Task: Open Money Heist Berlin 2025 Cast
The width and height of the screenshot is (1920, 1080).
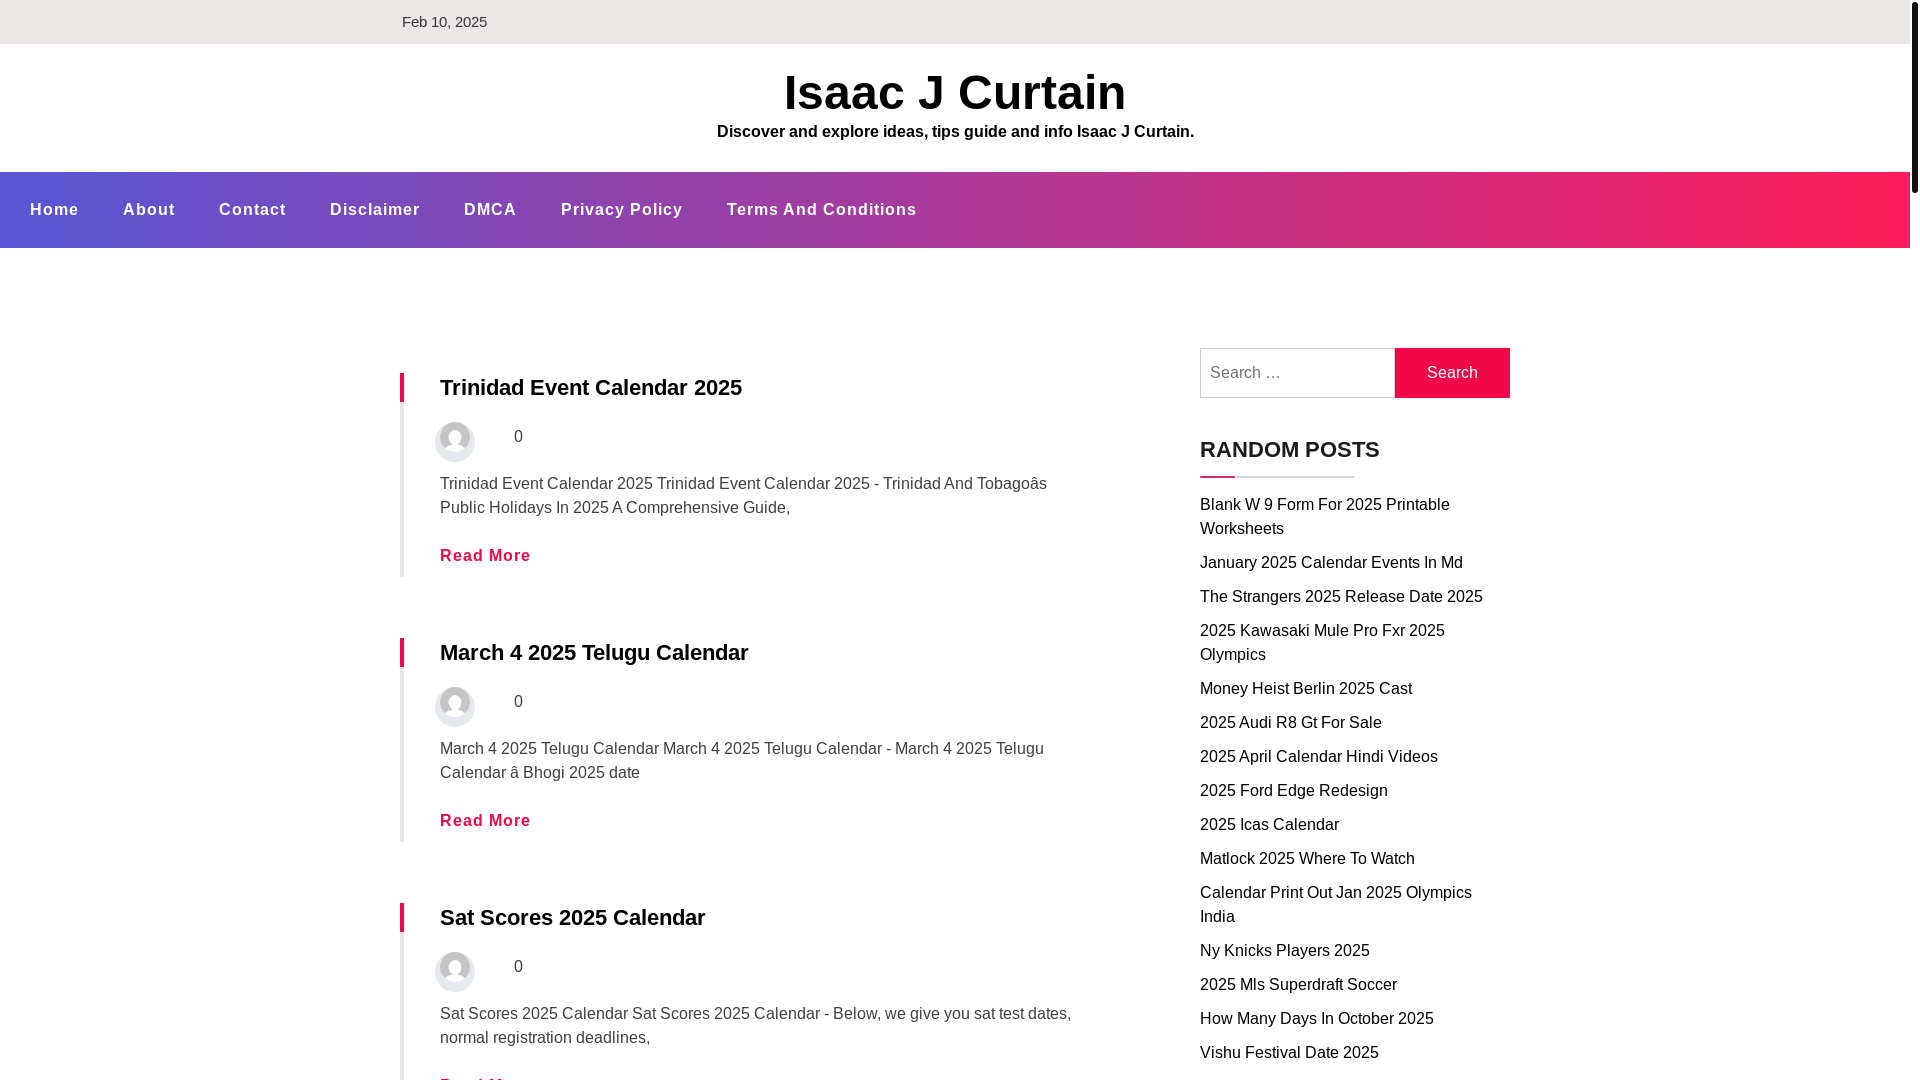Action: (x=1306, y=689)
